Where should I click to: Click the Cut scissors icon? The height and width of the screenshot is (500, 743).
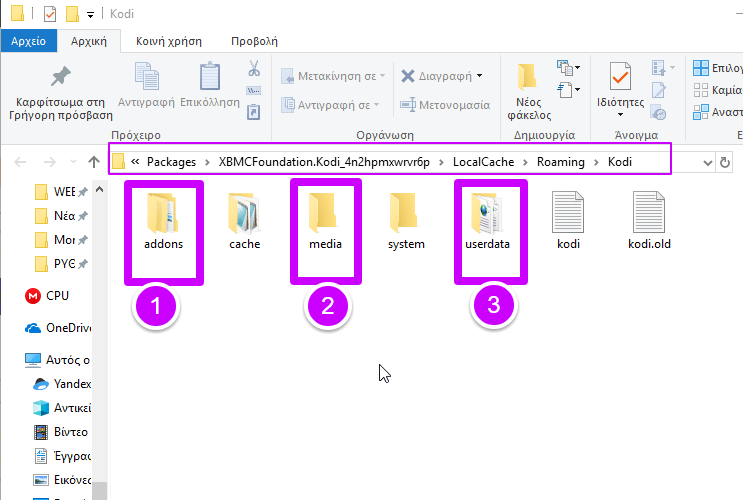254,68
